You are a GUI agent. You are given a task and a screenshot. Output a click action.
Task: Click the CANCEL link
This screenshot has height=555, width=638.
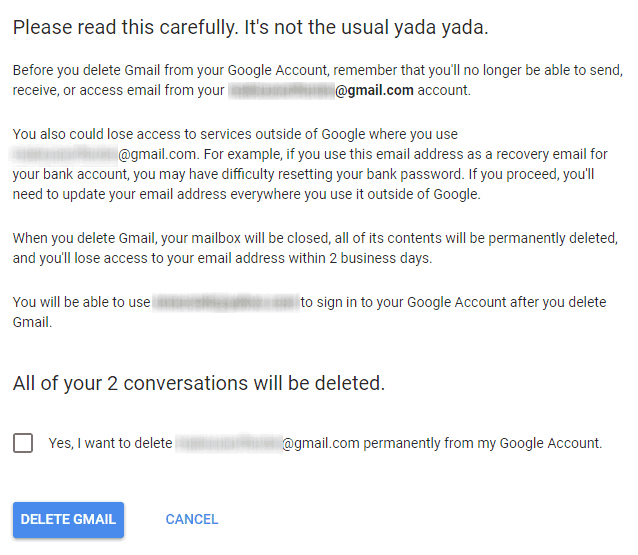(x=191, y=519)
